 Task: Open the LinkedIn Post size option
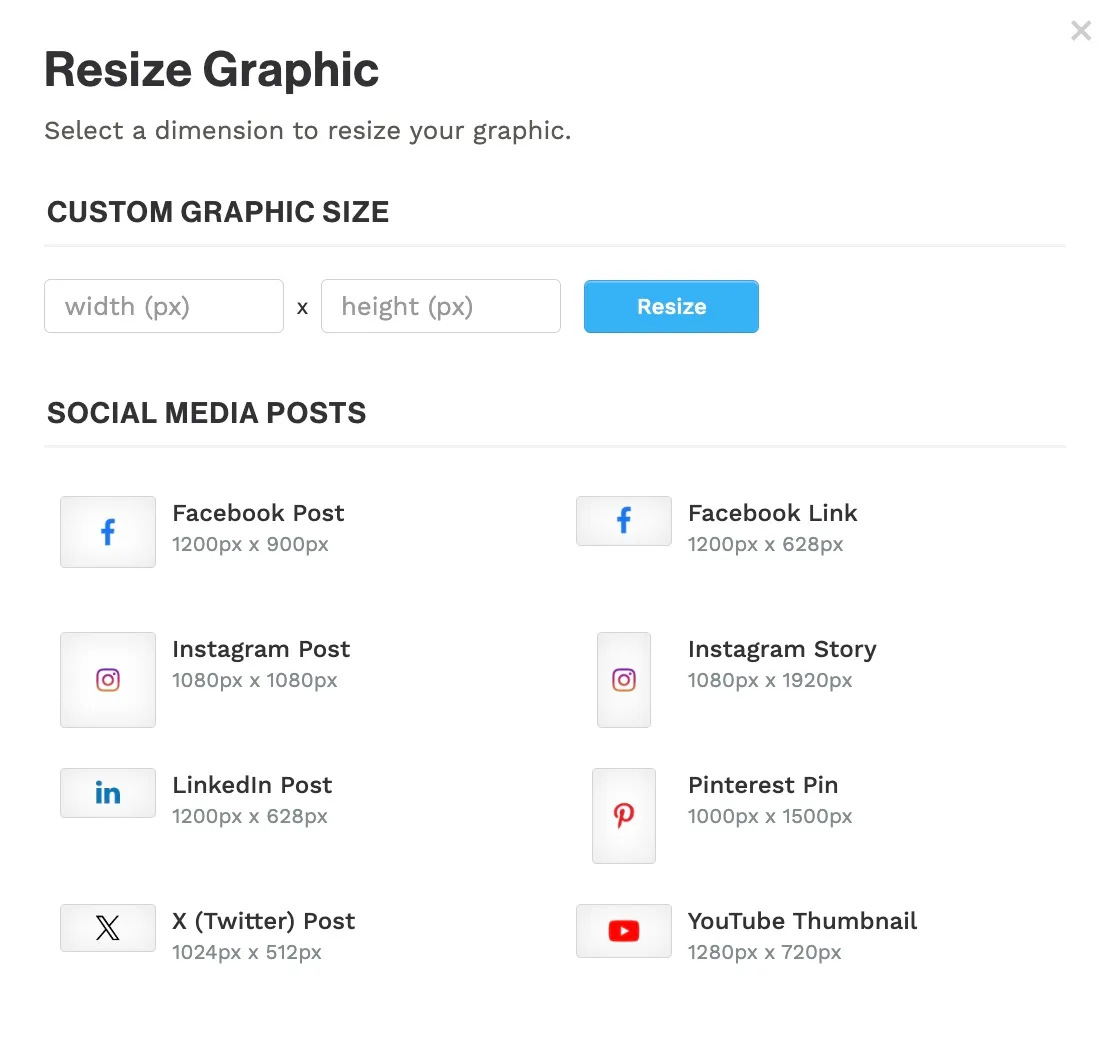(252, 800)
